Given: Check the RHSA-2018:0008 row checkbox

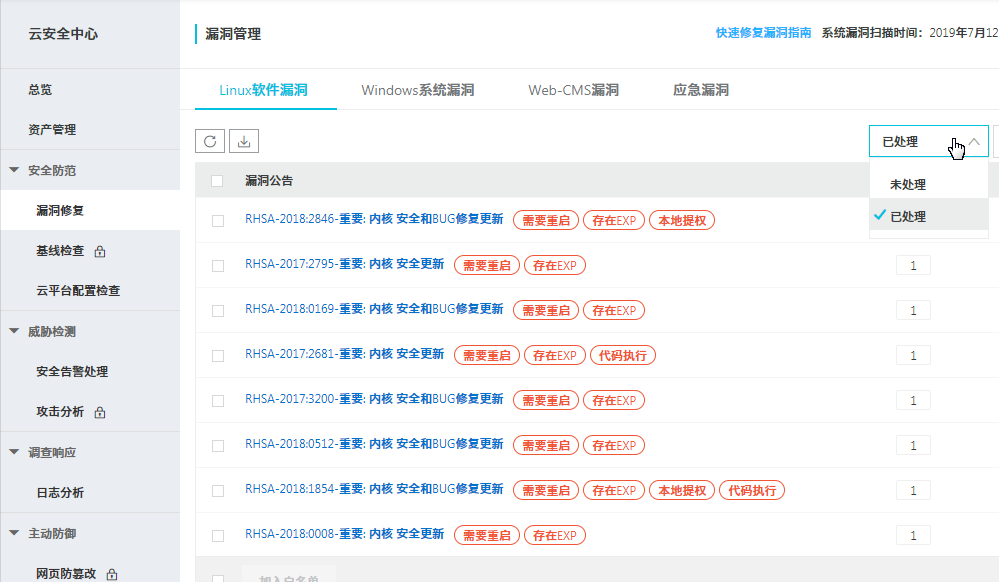Looking at the screenshot, I should click(x=218, y=535).
